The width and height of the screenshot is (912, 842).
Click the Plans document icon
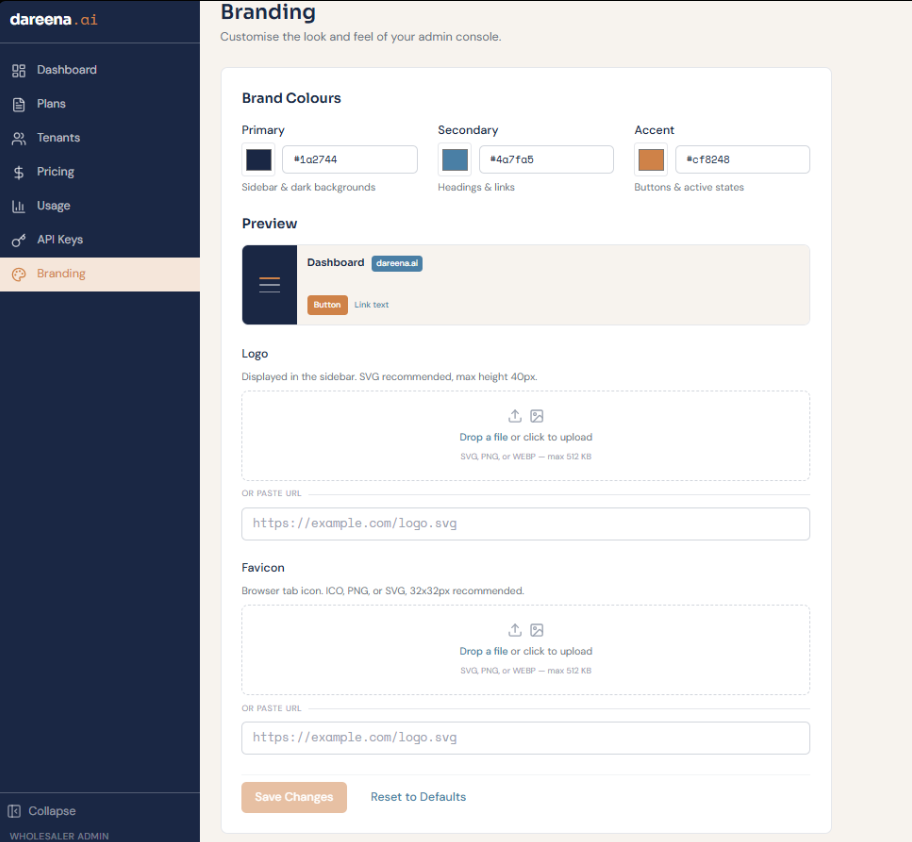18,104
